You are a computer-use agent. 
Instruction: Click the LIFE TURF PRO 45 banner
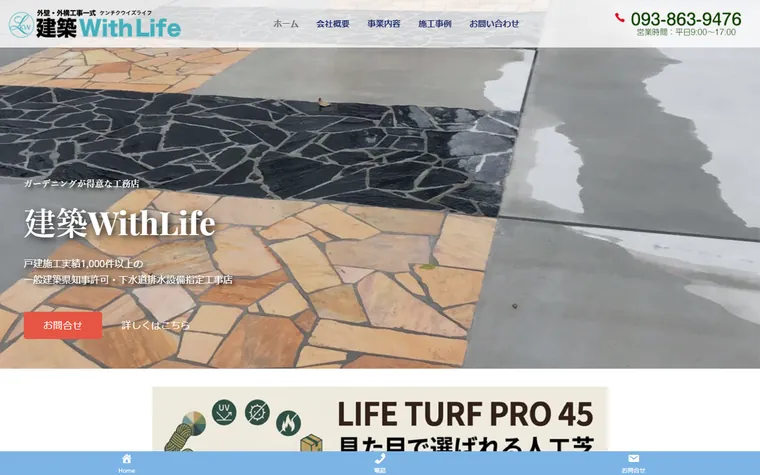click(x=380, y=419)
